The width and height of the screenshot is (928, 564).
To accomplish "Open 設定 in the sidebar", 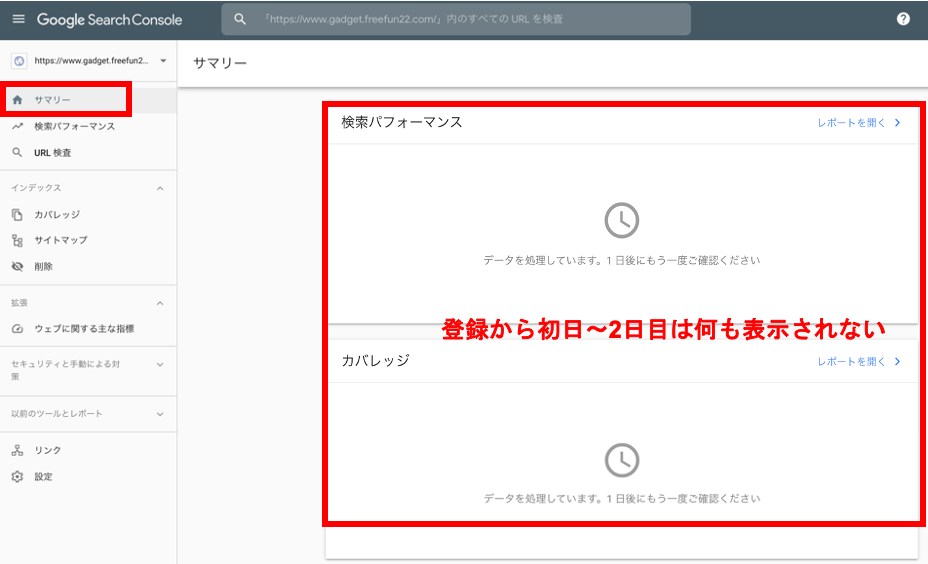I will click(43, 476).
